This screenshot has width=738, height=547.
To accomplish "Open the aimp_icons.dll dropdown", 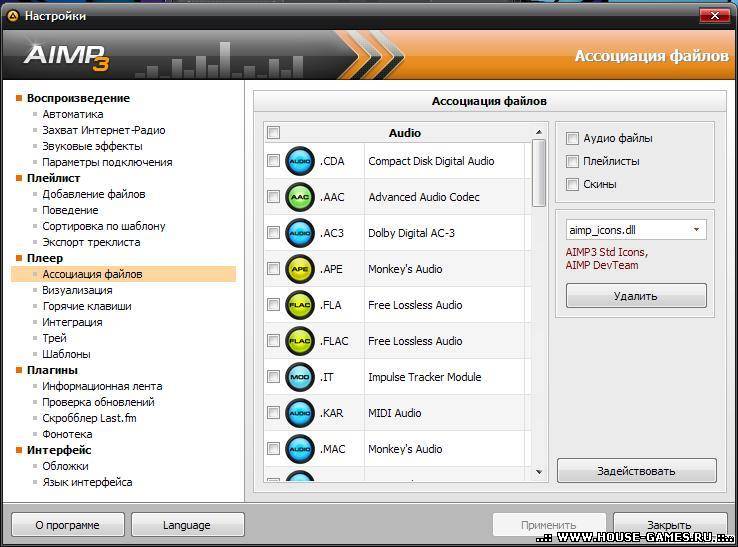I will [x=636, y=230].
